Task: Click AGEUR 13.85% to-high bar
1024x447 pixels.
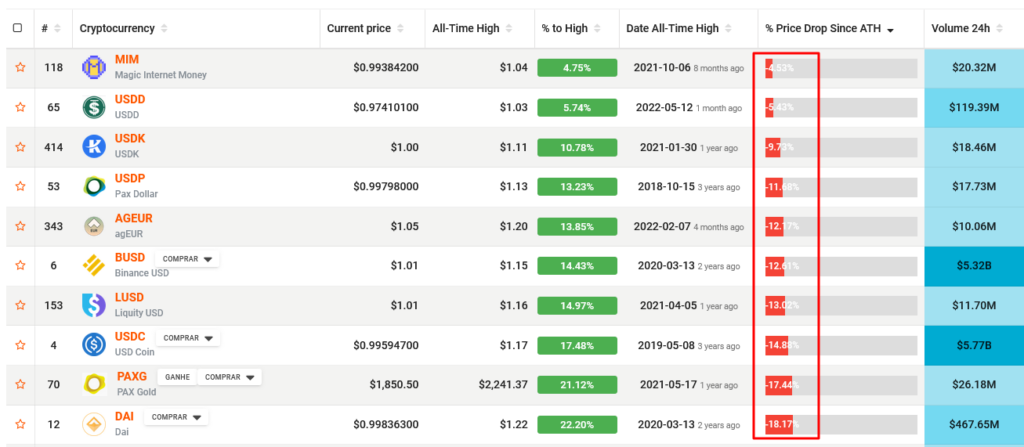Action: [x=577, y=227]
